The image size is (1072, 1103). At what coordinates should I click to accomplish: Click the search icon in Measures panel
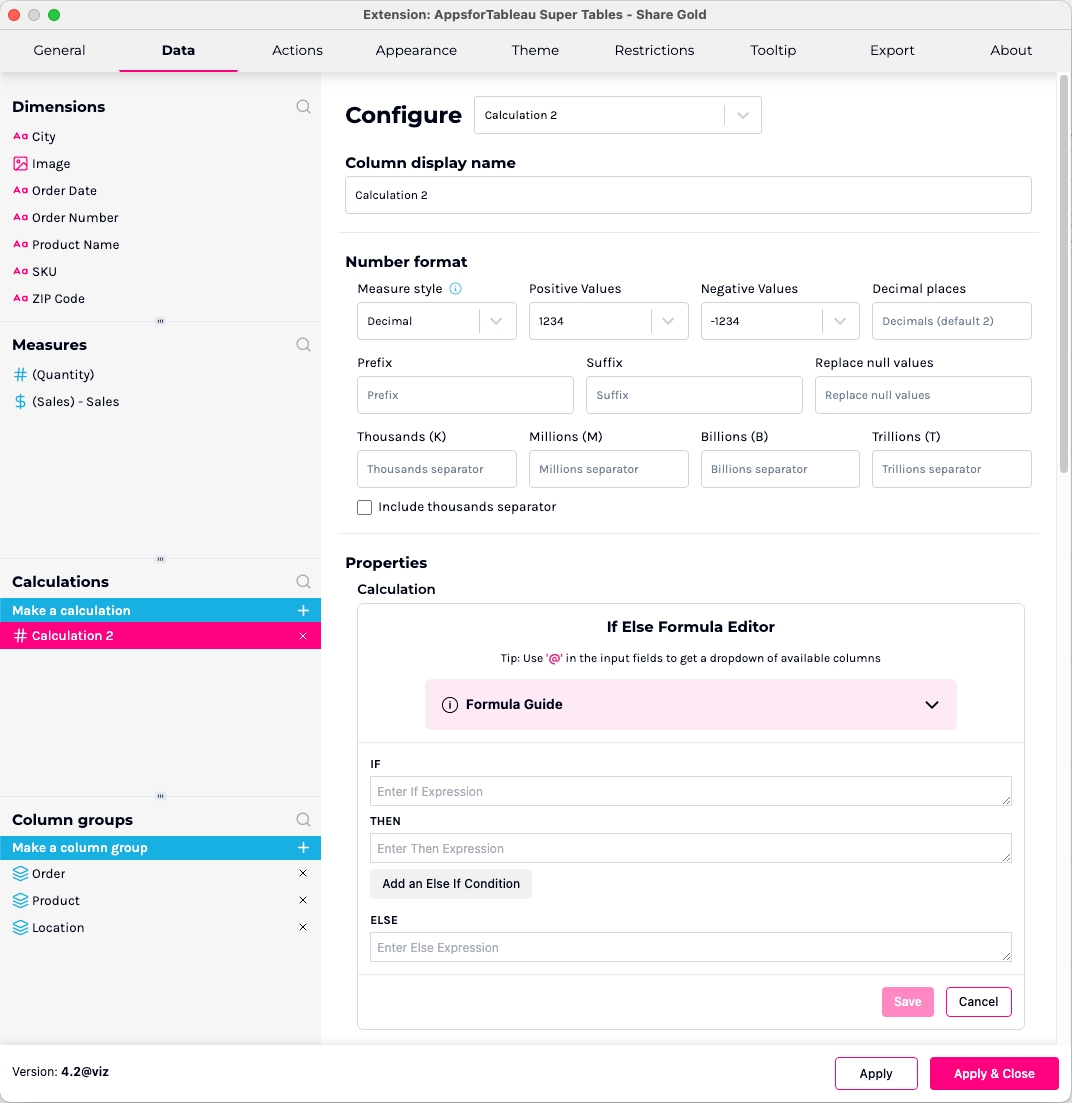(303, 345)
